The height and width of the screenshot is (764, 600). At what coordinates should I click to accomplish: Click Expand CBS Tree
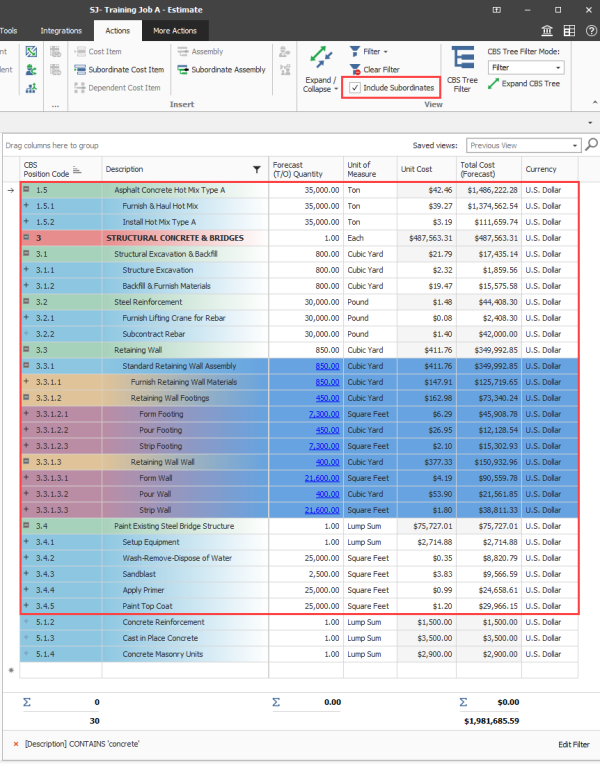pyautogui.click(x=523, y=84)
